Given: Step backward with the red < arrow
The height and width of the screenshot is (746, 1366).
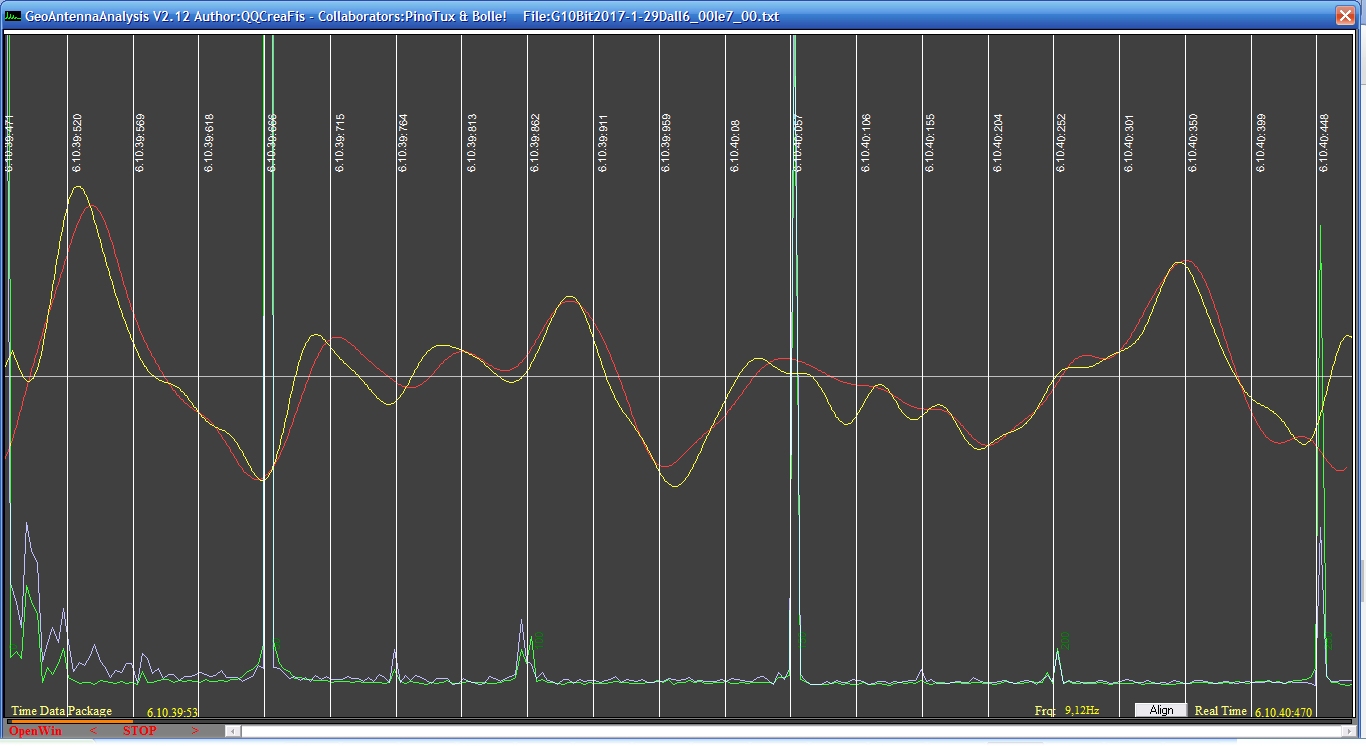Looking at the screenshot, I should tap(93, 731).
